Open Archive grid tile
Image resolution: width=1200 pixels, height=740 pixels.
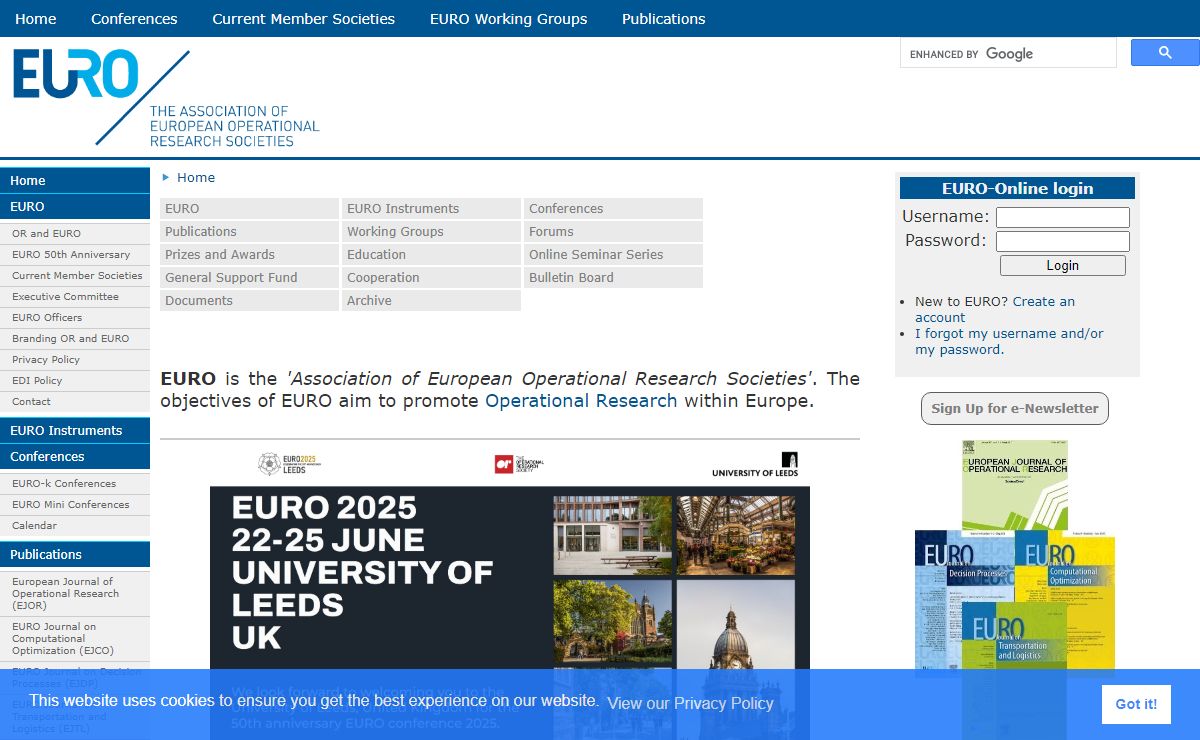431,300
